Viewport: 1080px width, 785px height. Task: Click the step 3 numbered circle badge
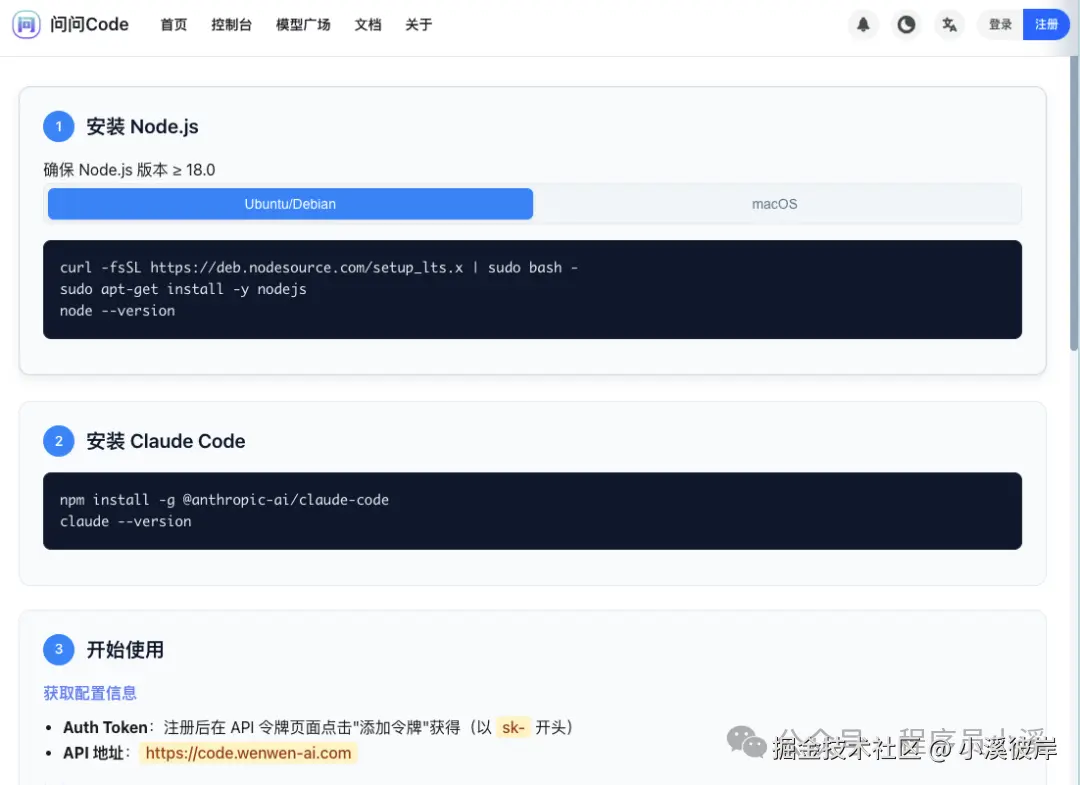[58, 649]
